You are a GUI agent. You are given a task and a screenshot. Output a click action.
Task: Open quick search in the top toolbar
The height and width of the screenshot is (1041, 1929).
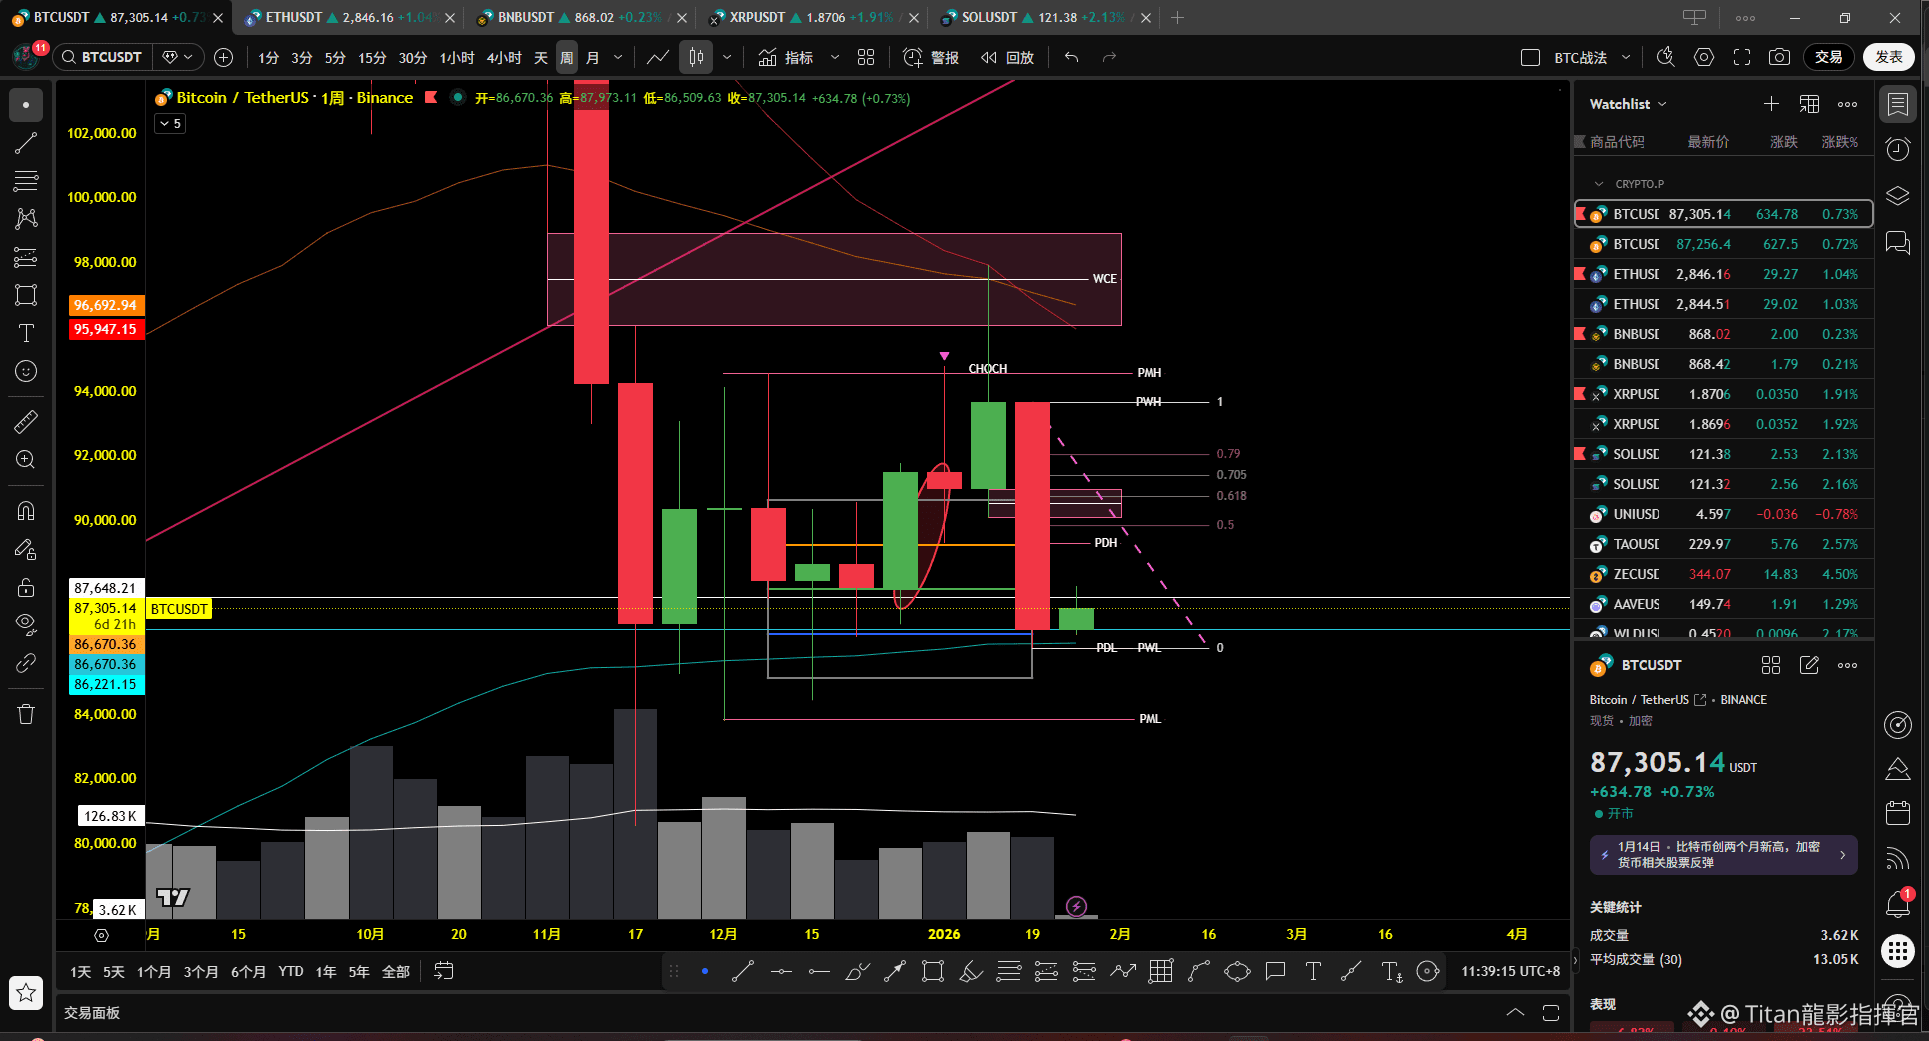click(x=1665, y=57)
